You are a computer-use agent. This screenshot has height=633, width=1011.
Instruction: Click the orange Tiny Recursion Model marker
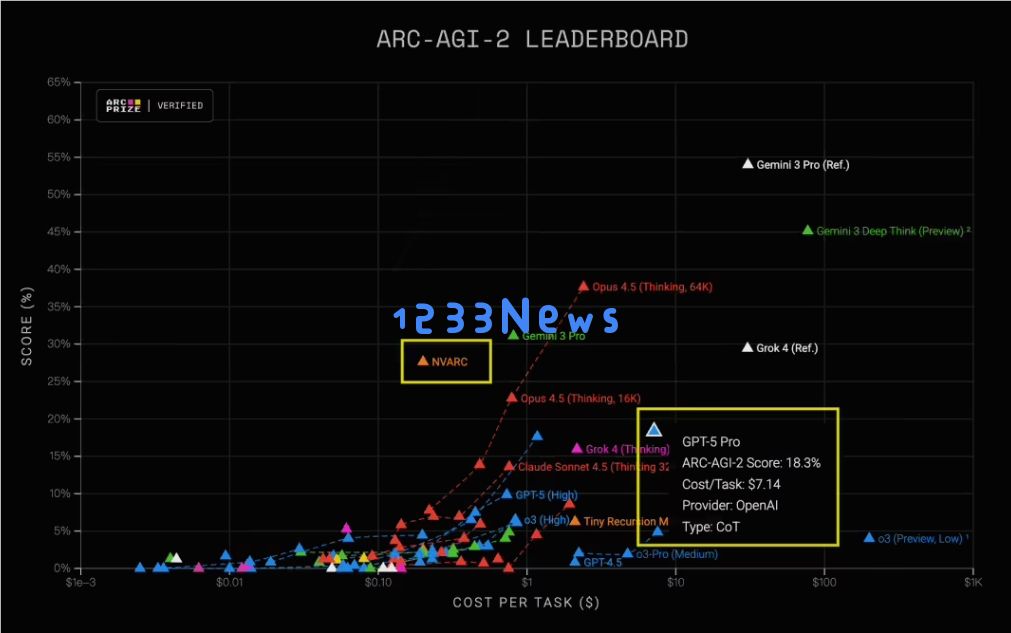click(575, 521)
